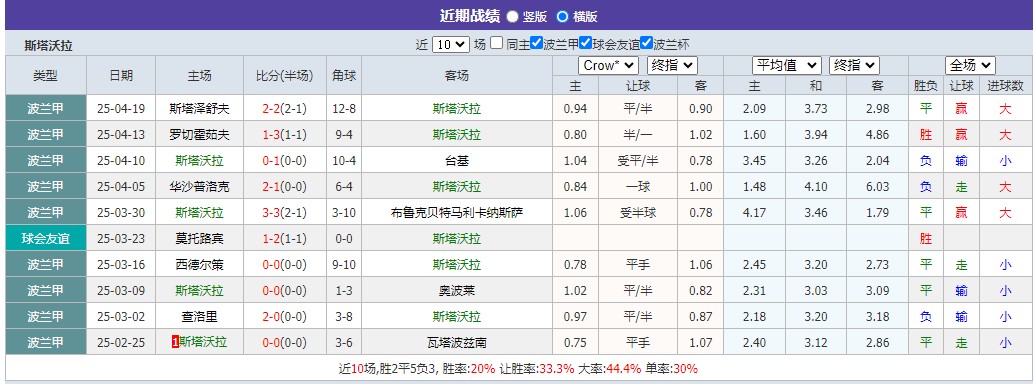
Task: Open the 莫托路宾 team link
Action: 200,239
